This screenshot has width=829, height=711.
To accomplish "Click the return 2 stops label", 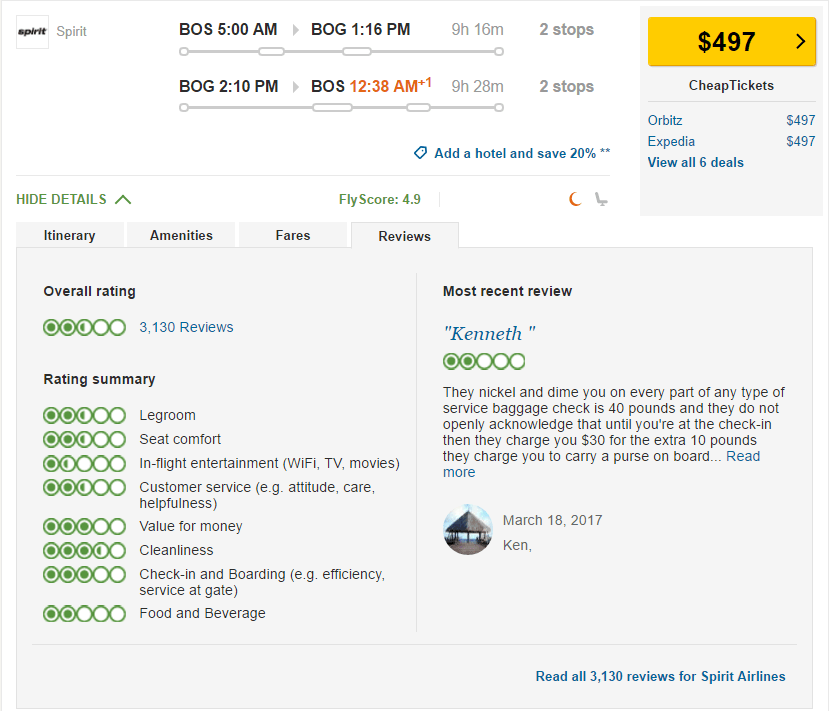I will click(x=566, y=86).
